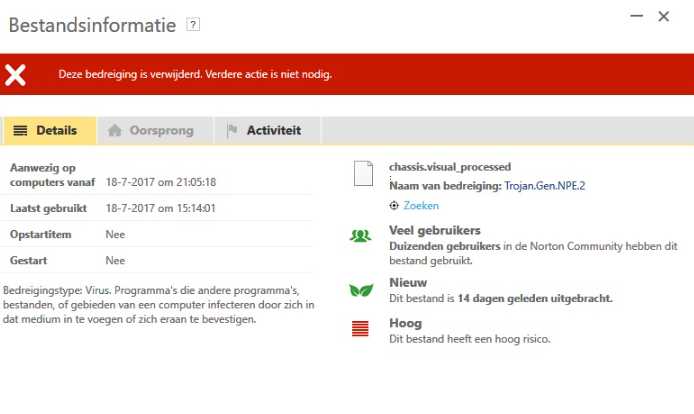Viewport: 694px width, 414px height.
Task: Click the red Hoog risk-level icon
Action: point(361,329)
